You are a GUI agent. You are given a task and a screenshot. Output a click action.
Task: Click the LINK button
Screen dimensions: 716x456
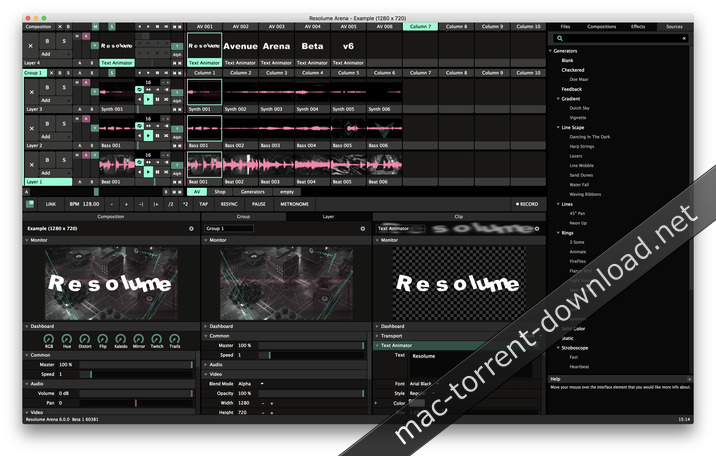click(x=51, y=204)
